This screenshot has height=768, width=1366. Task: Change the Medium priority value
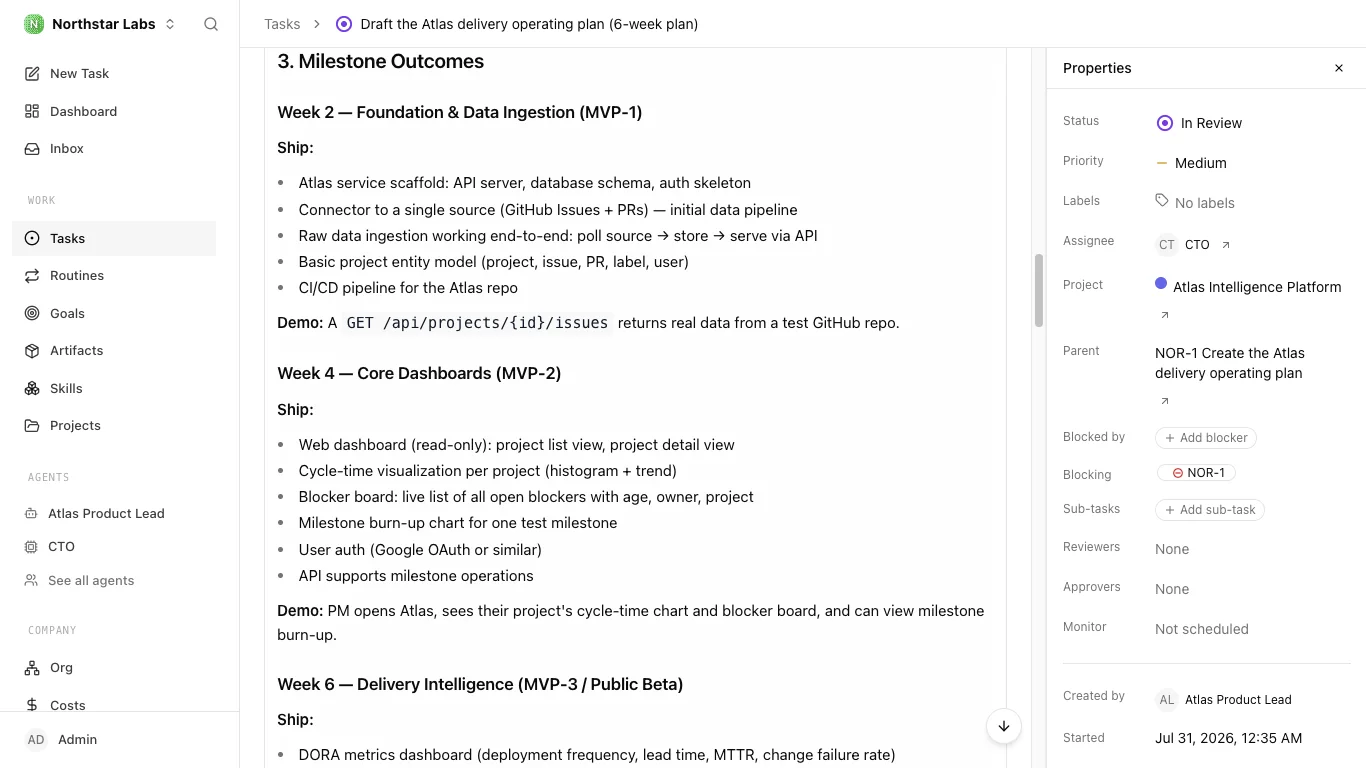click(1191, 163)
